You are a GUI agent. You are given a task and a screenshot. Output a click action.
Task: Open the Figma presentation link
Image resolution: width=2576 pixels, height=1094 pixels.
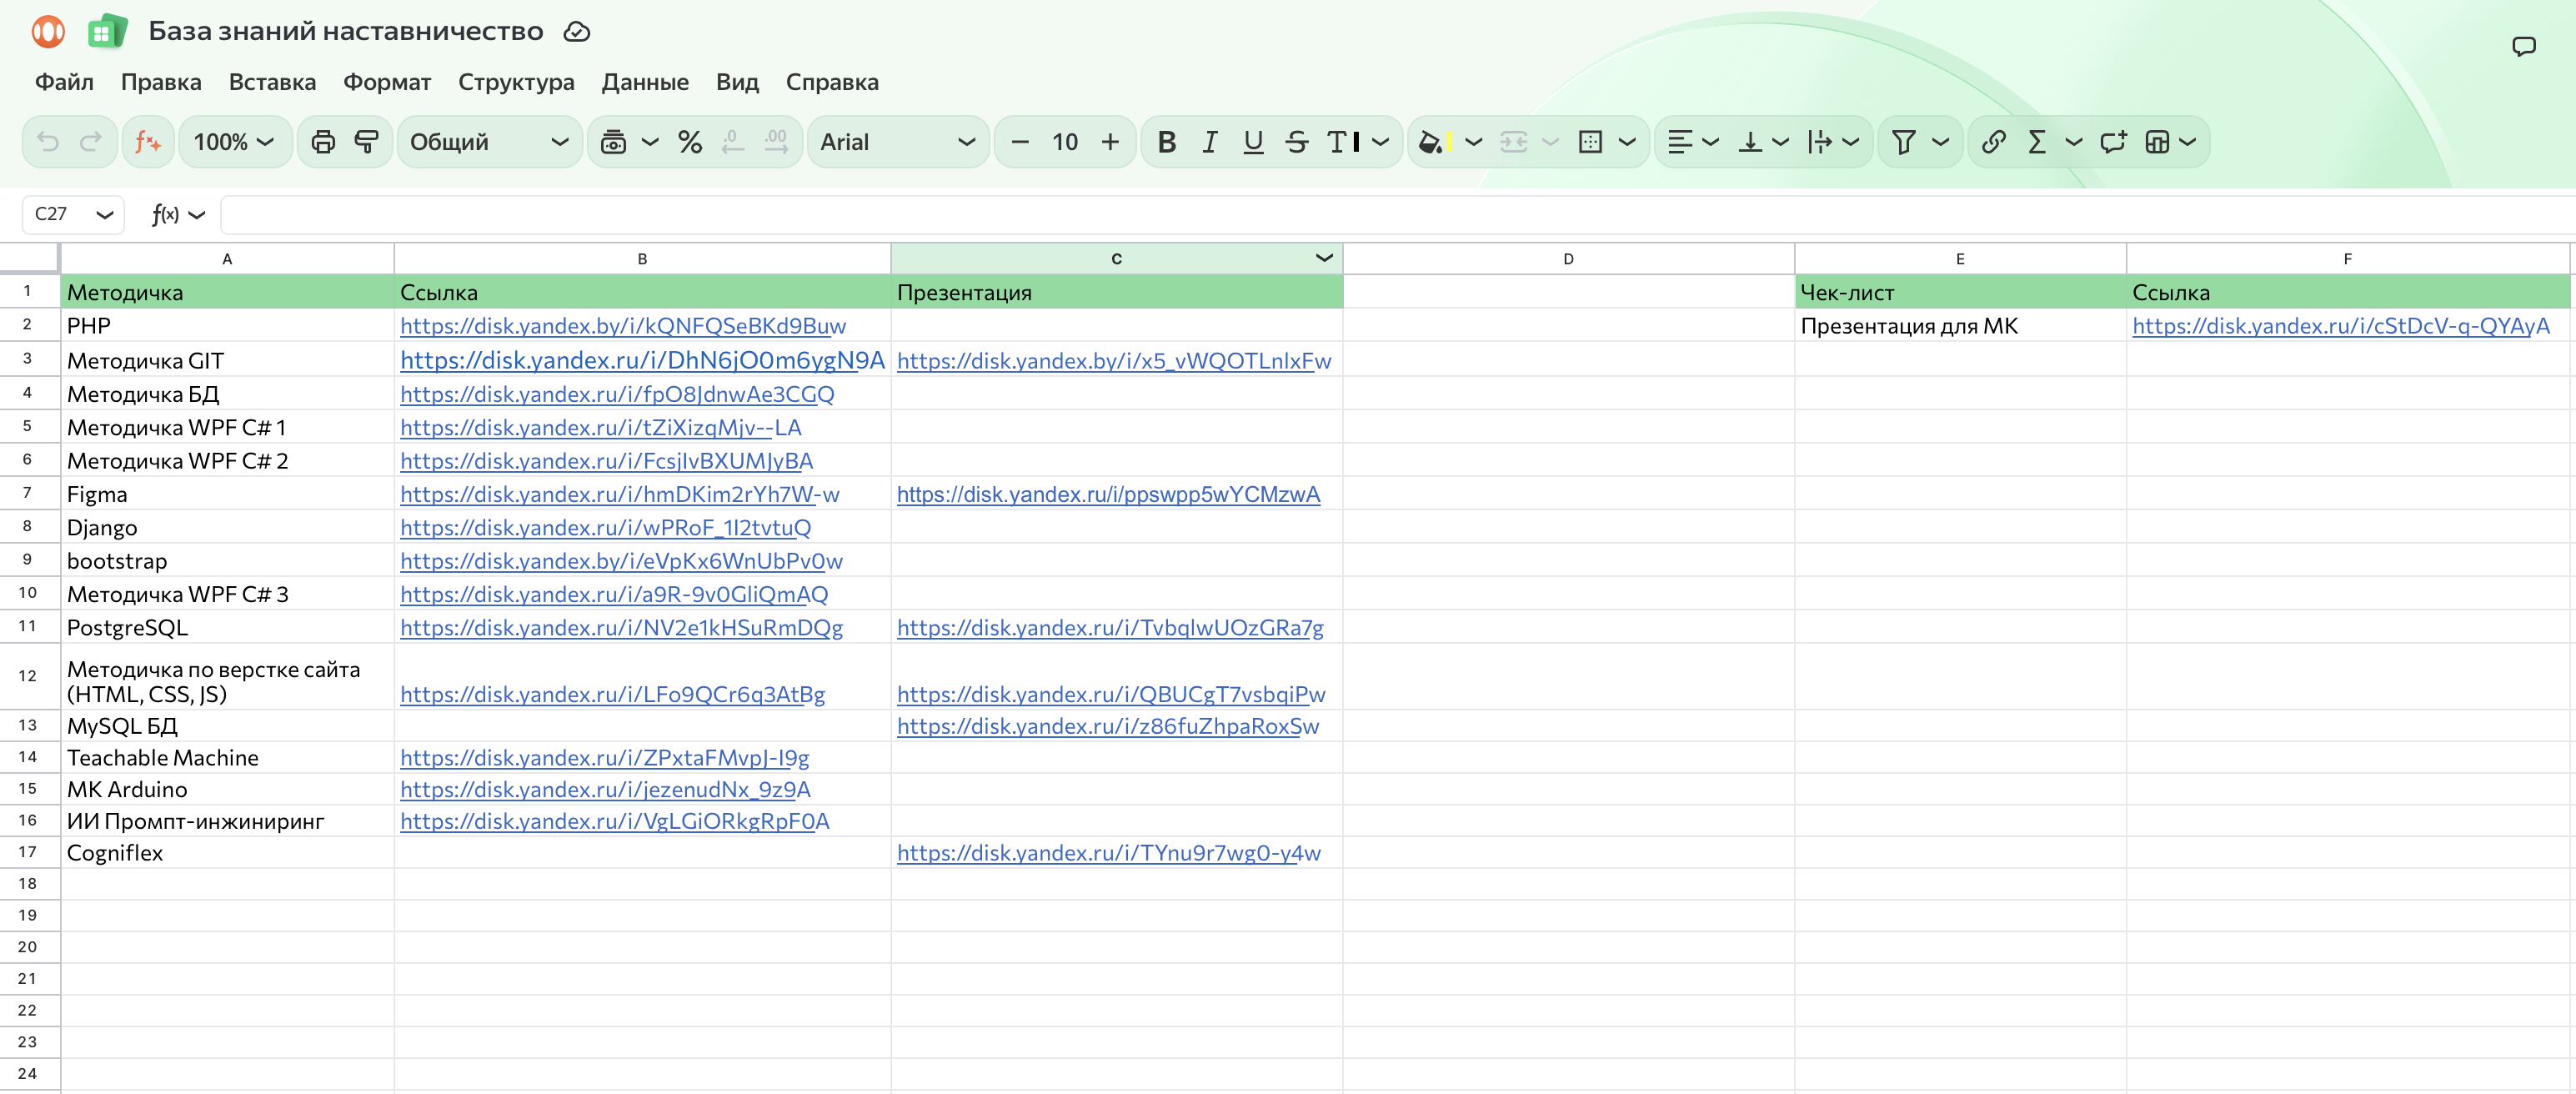pos(1108,494)
